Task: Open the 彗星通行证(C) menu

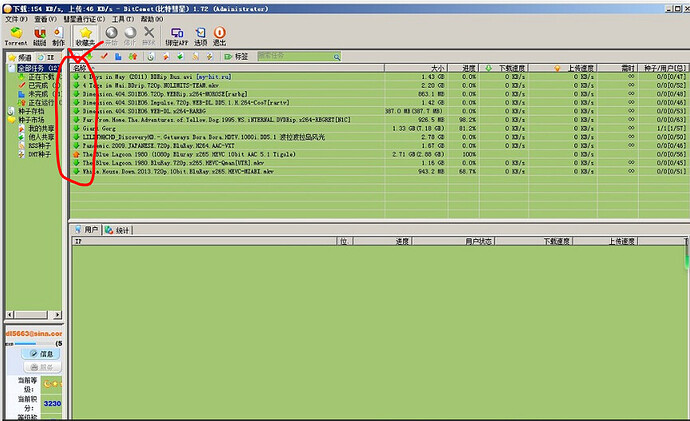Action: [84, 19]
